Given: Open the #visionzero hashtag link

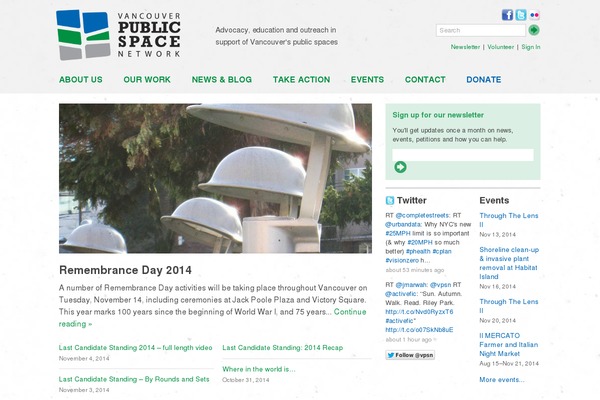Looking at the screenshot, I should 402,260.
